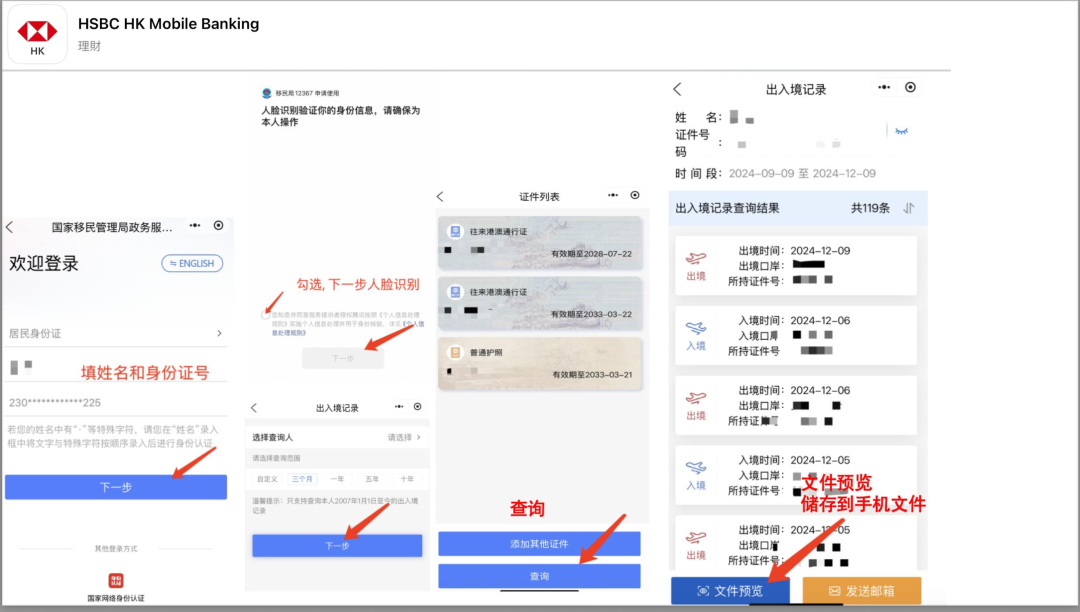1080x612 pixels.
Task: Tap the 普通护照 document icon
Action: 455,352
